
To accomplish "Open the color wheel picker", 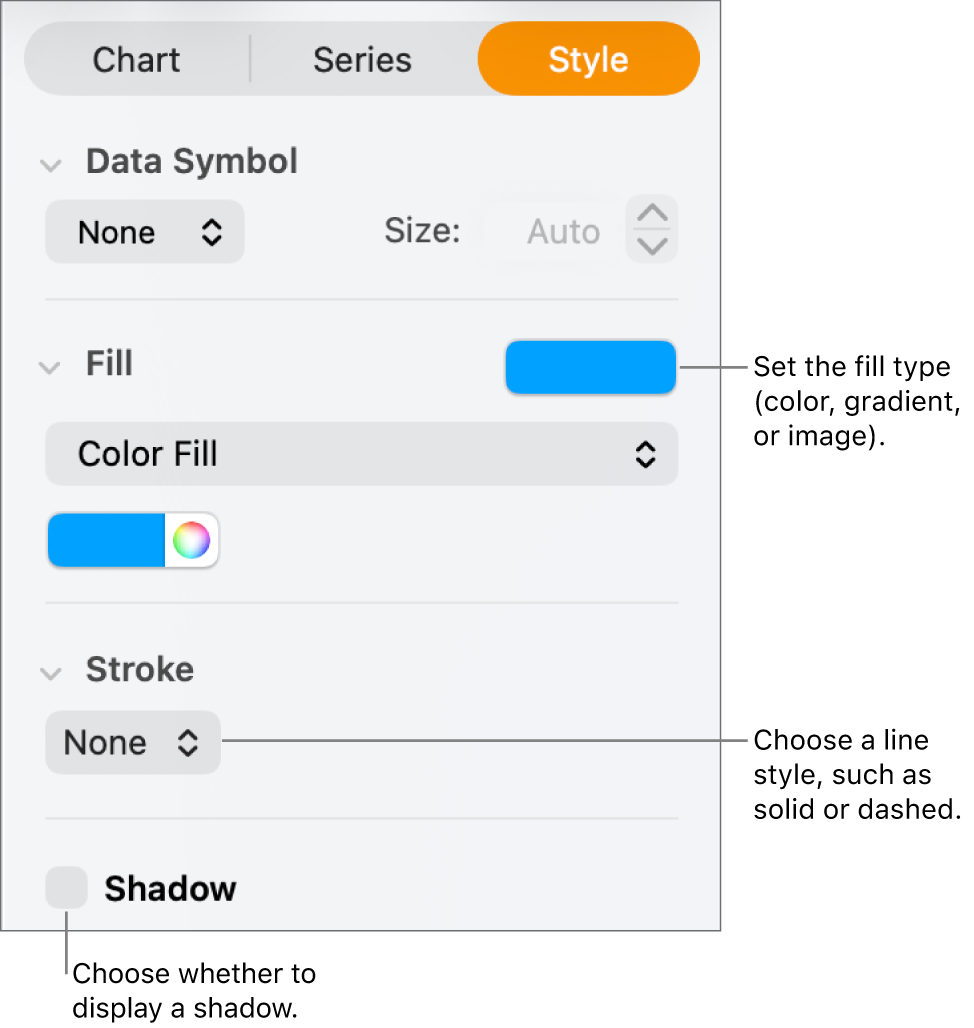I will 192,540.
